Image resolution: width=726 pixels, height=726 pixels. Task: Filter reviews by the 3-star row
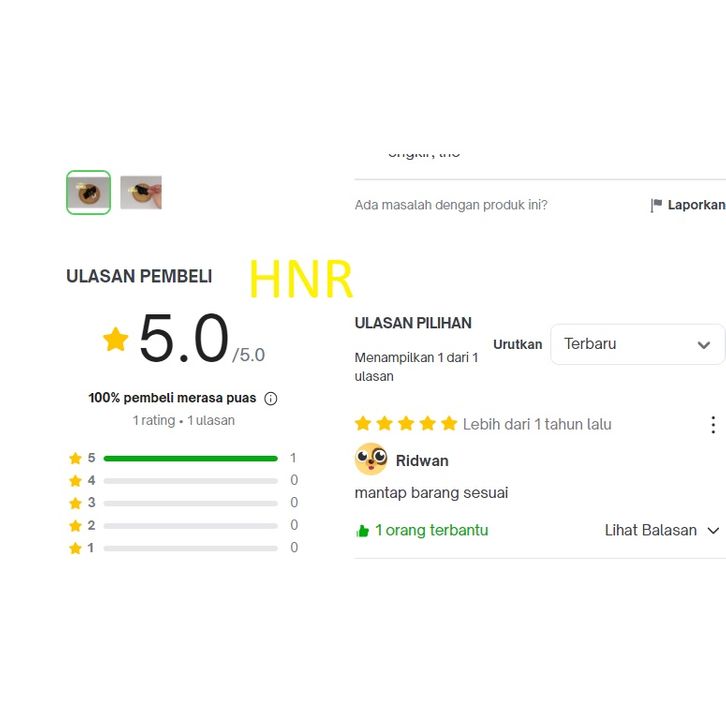[x=190, y=503]
